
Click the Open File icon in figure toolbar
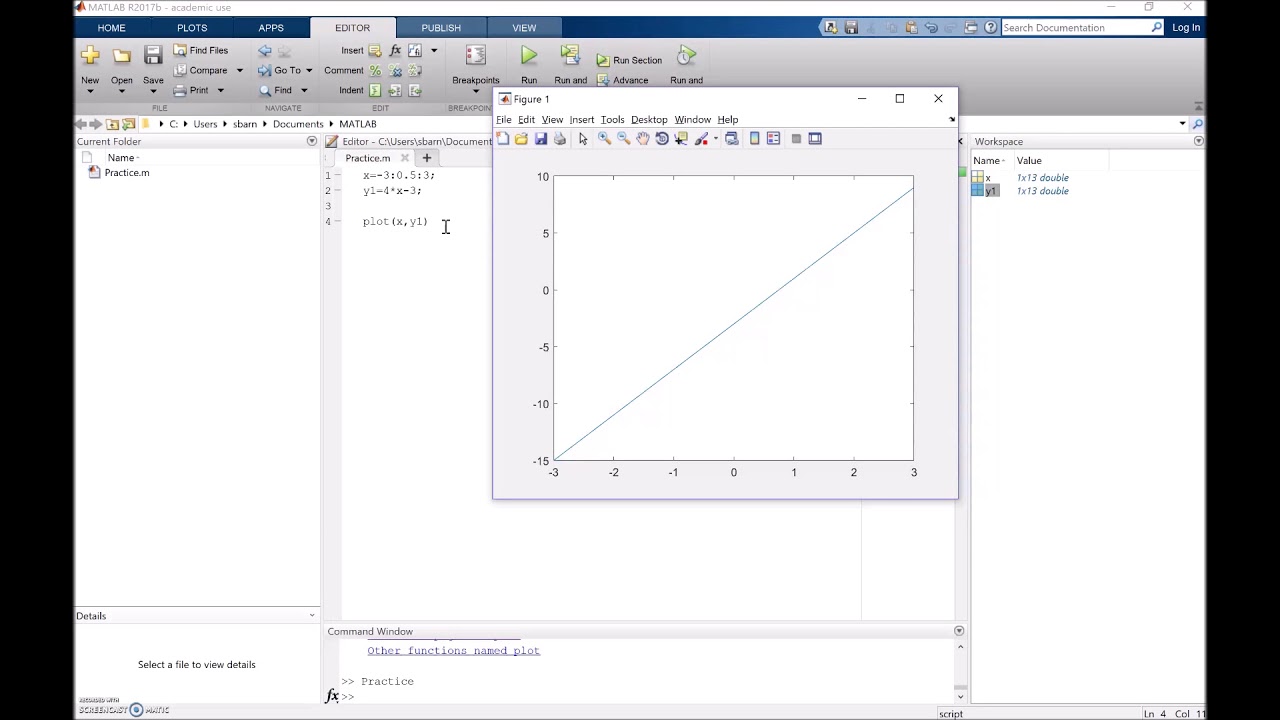pyautogui.click(x=521, y=139)
